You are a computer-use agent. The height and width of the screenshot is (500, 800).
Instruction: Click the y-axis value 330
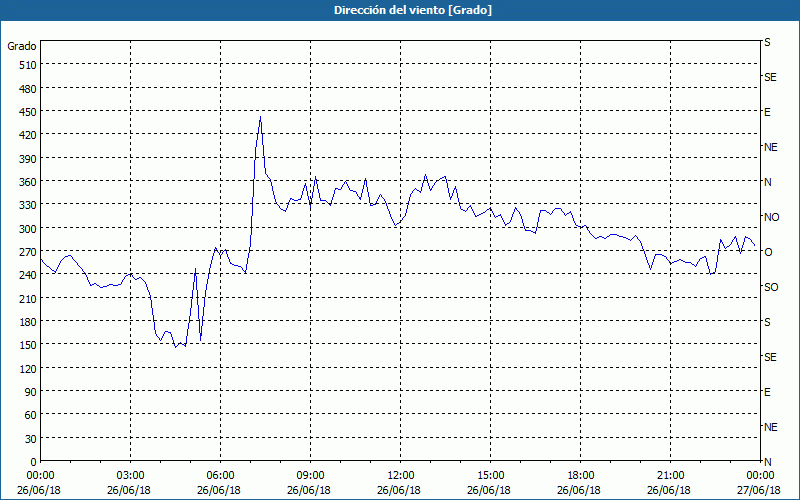[28, 205]
